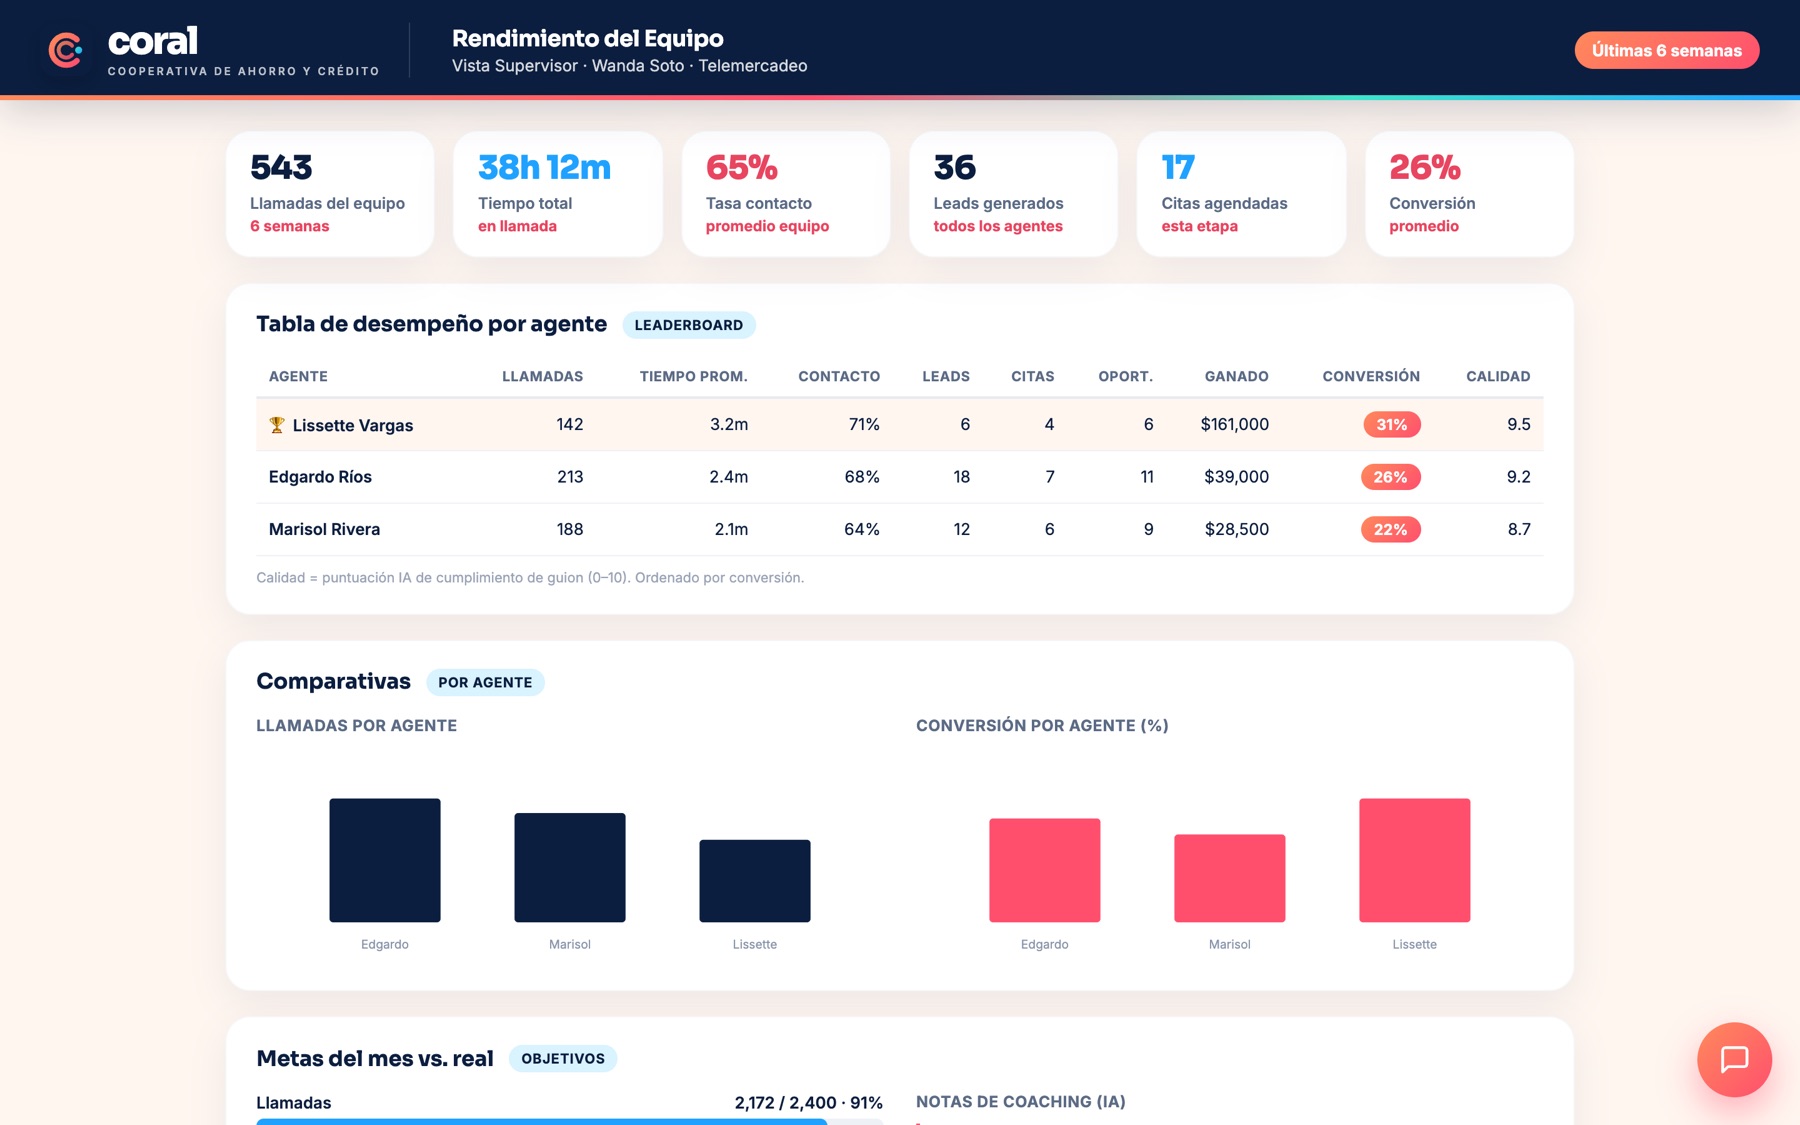Open the 65% Tasa contacto card
Image resolution: width=1800 pixels, height=1125 pixels.
click(786, 194)
